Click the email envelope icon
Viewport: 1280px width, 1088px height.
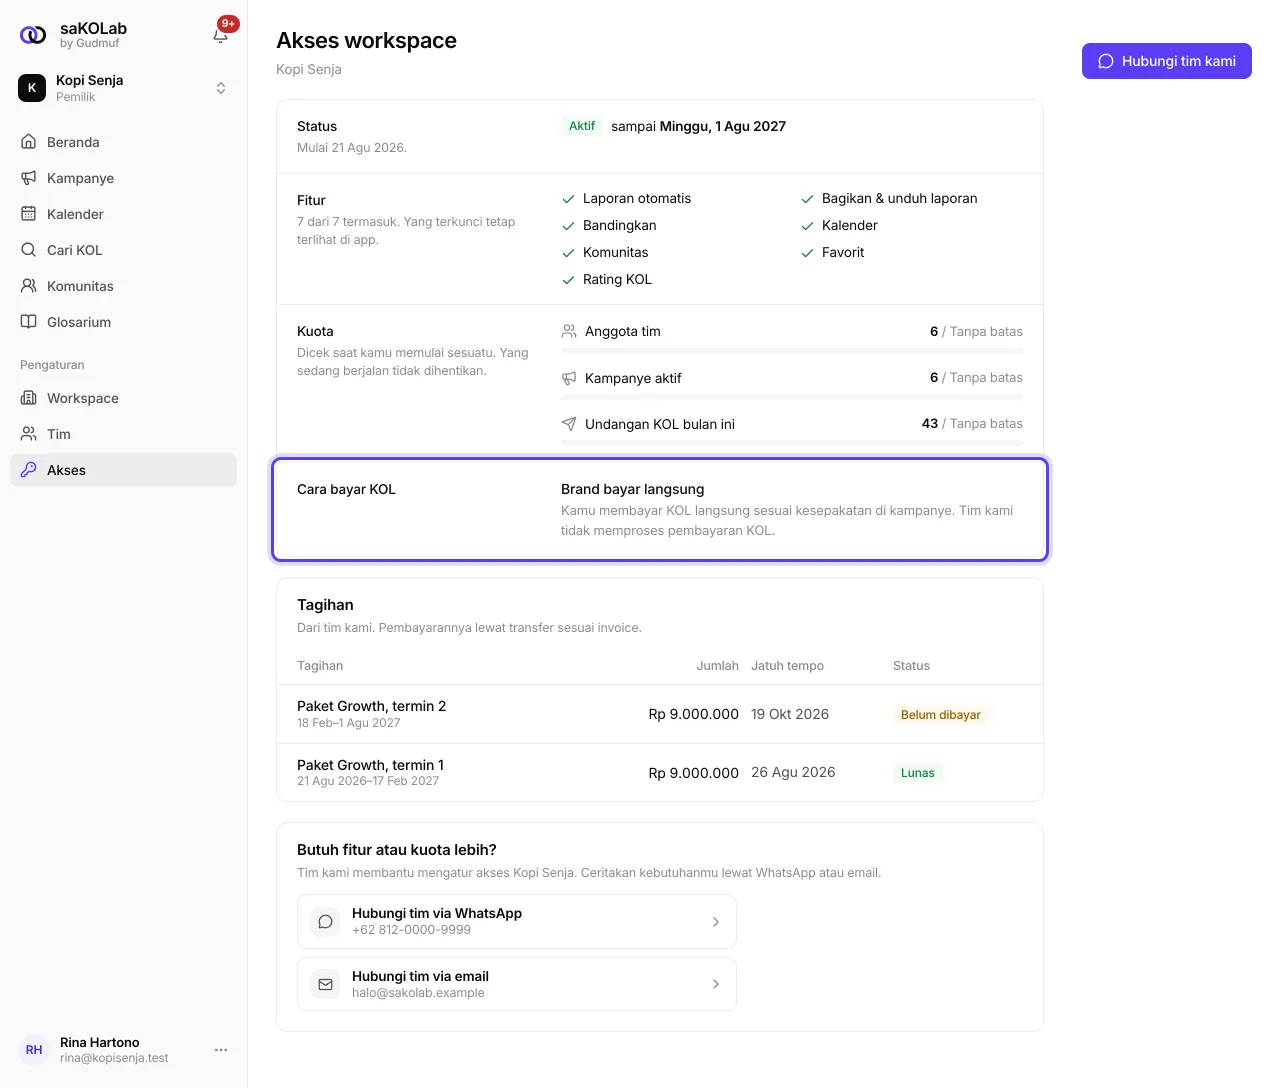[x=325, y=985]
